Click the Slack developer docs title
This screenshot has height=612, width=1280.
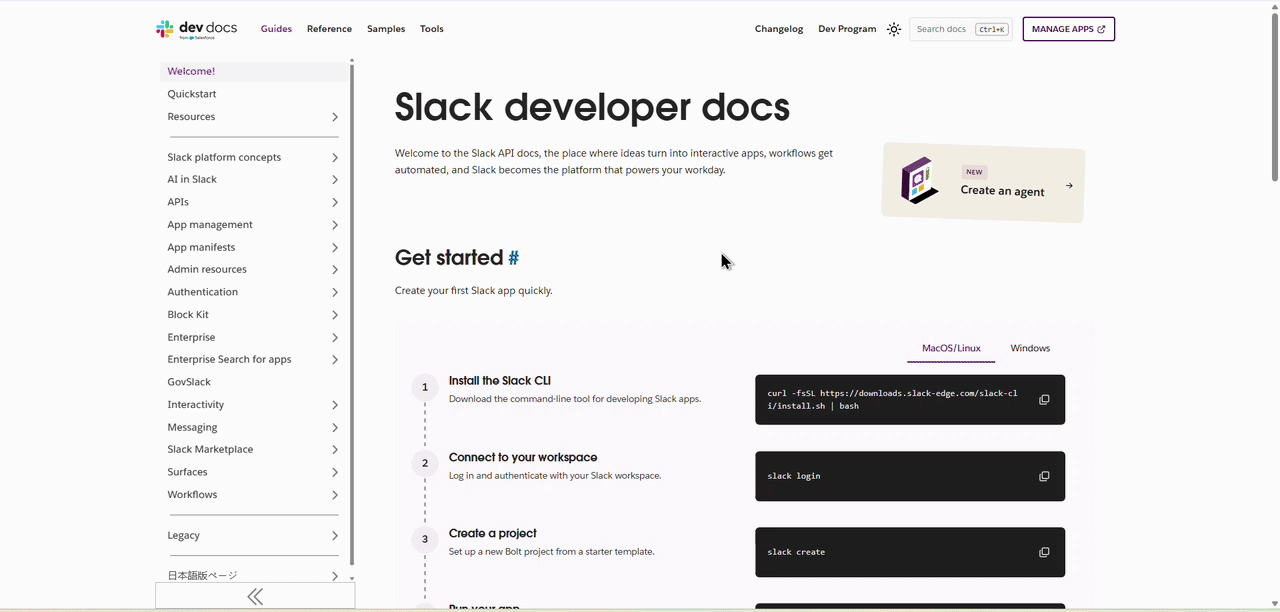point(592,107)
